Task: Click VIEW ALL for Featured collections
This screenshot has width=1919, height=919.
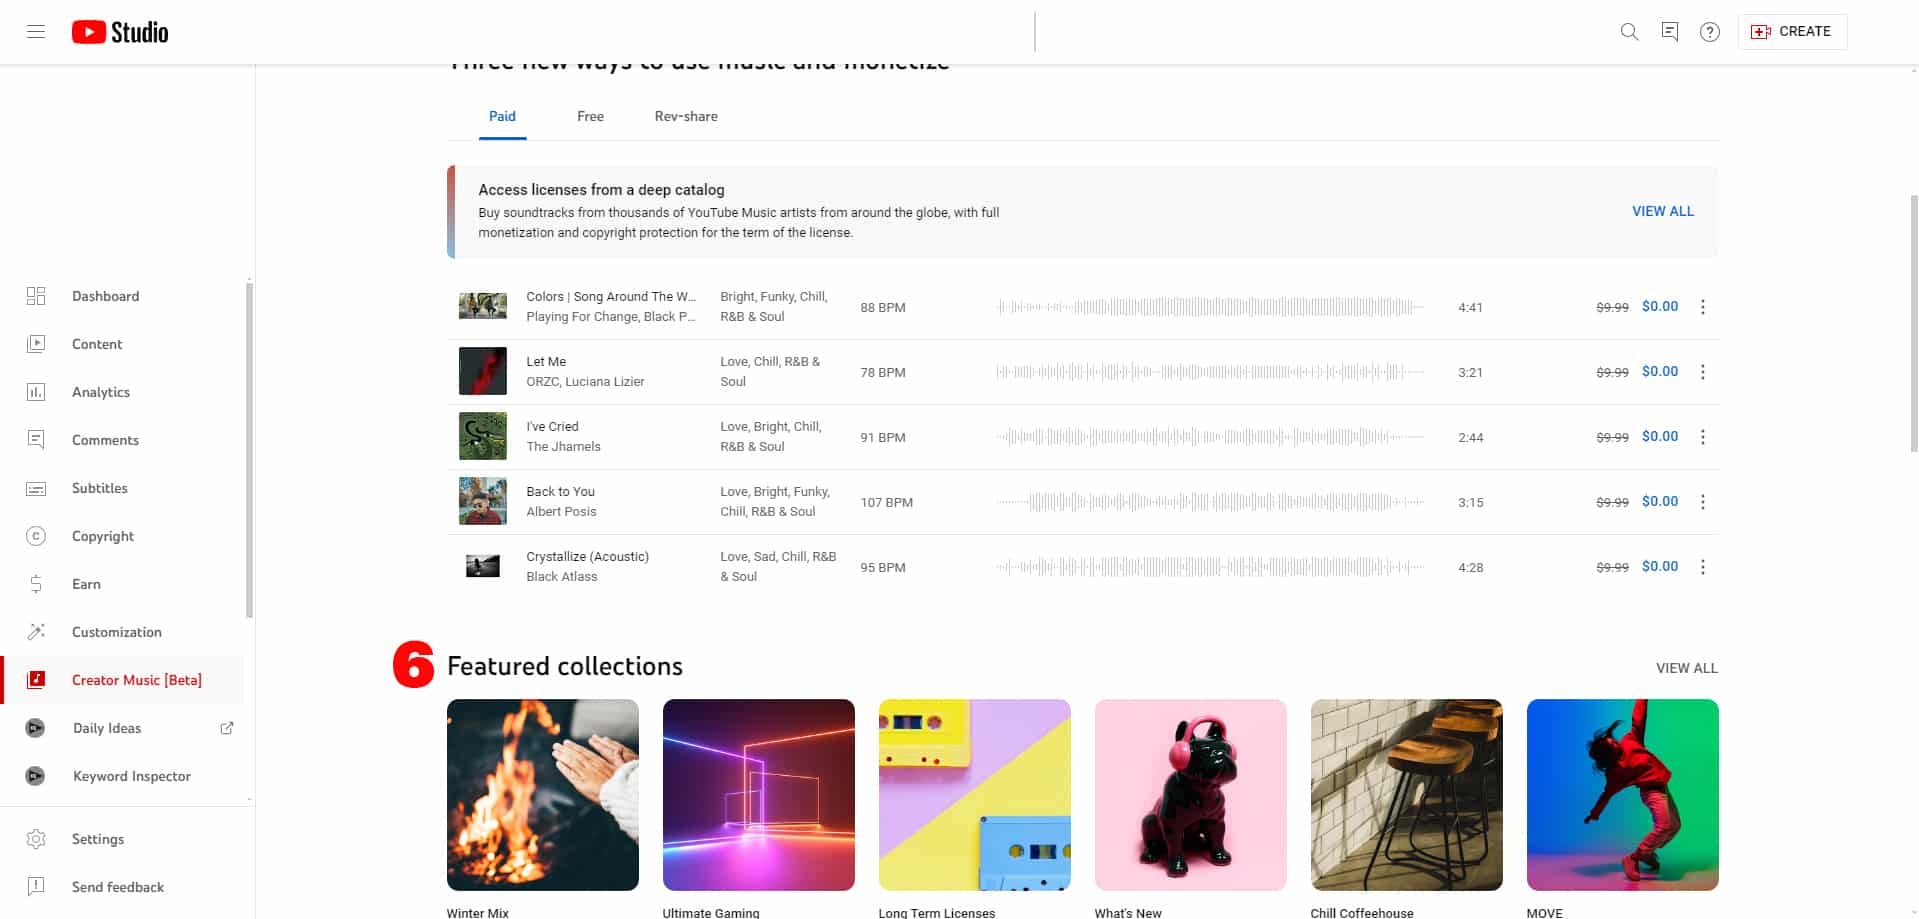Action: (1686, 668)
